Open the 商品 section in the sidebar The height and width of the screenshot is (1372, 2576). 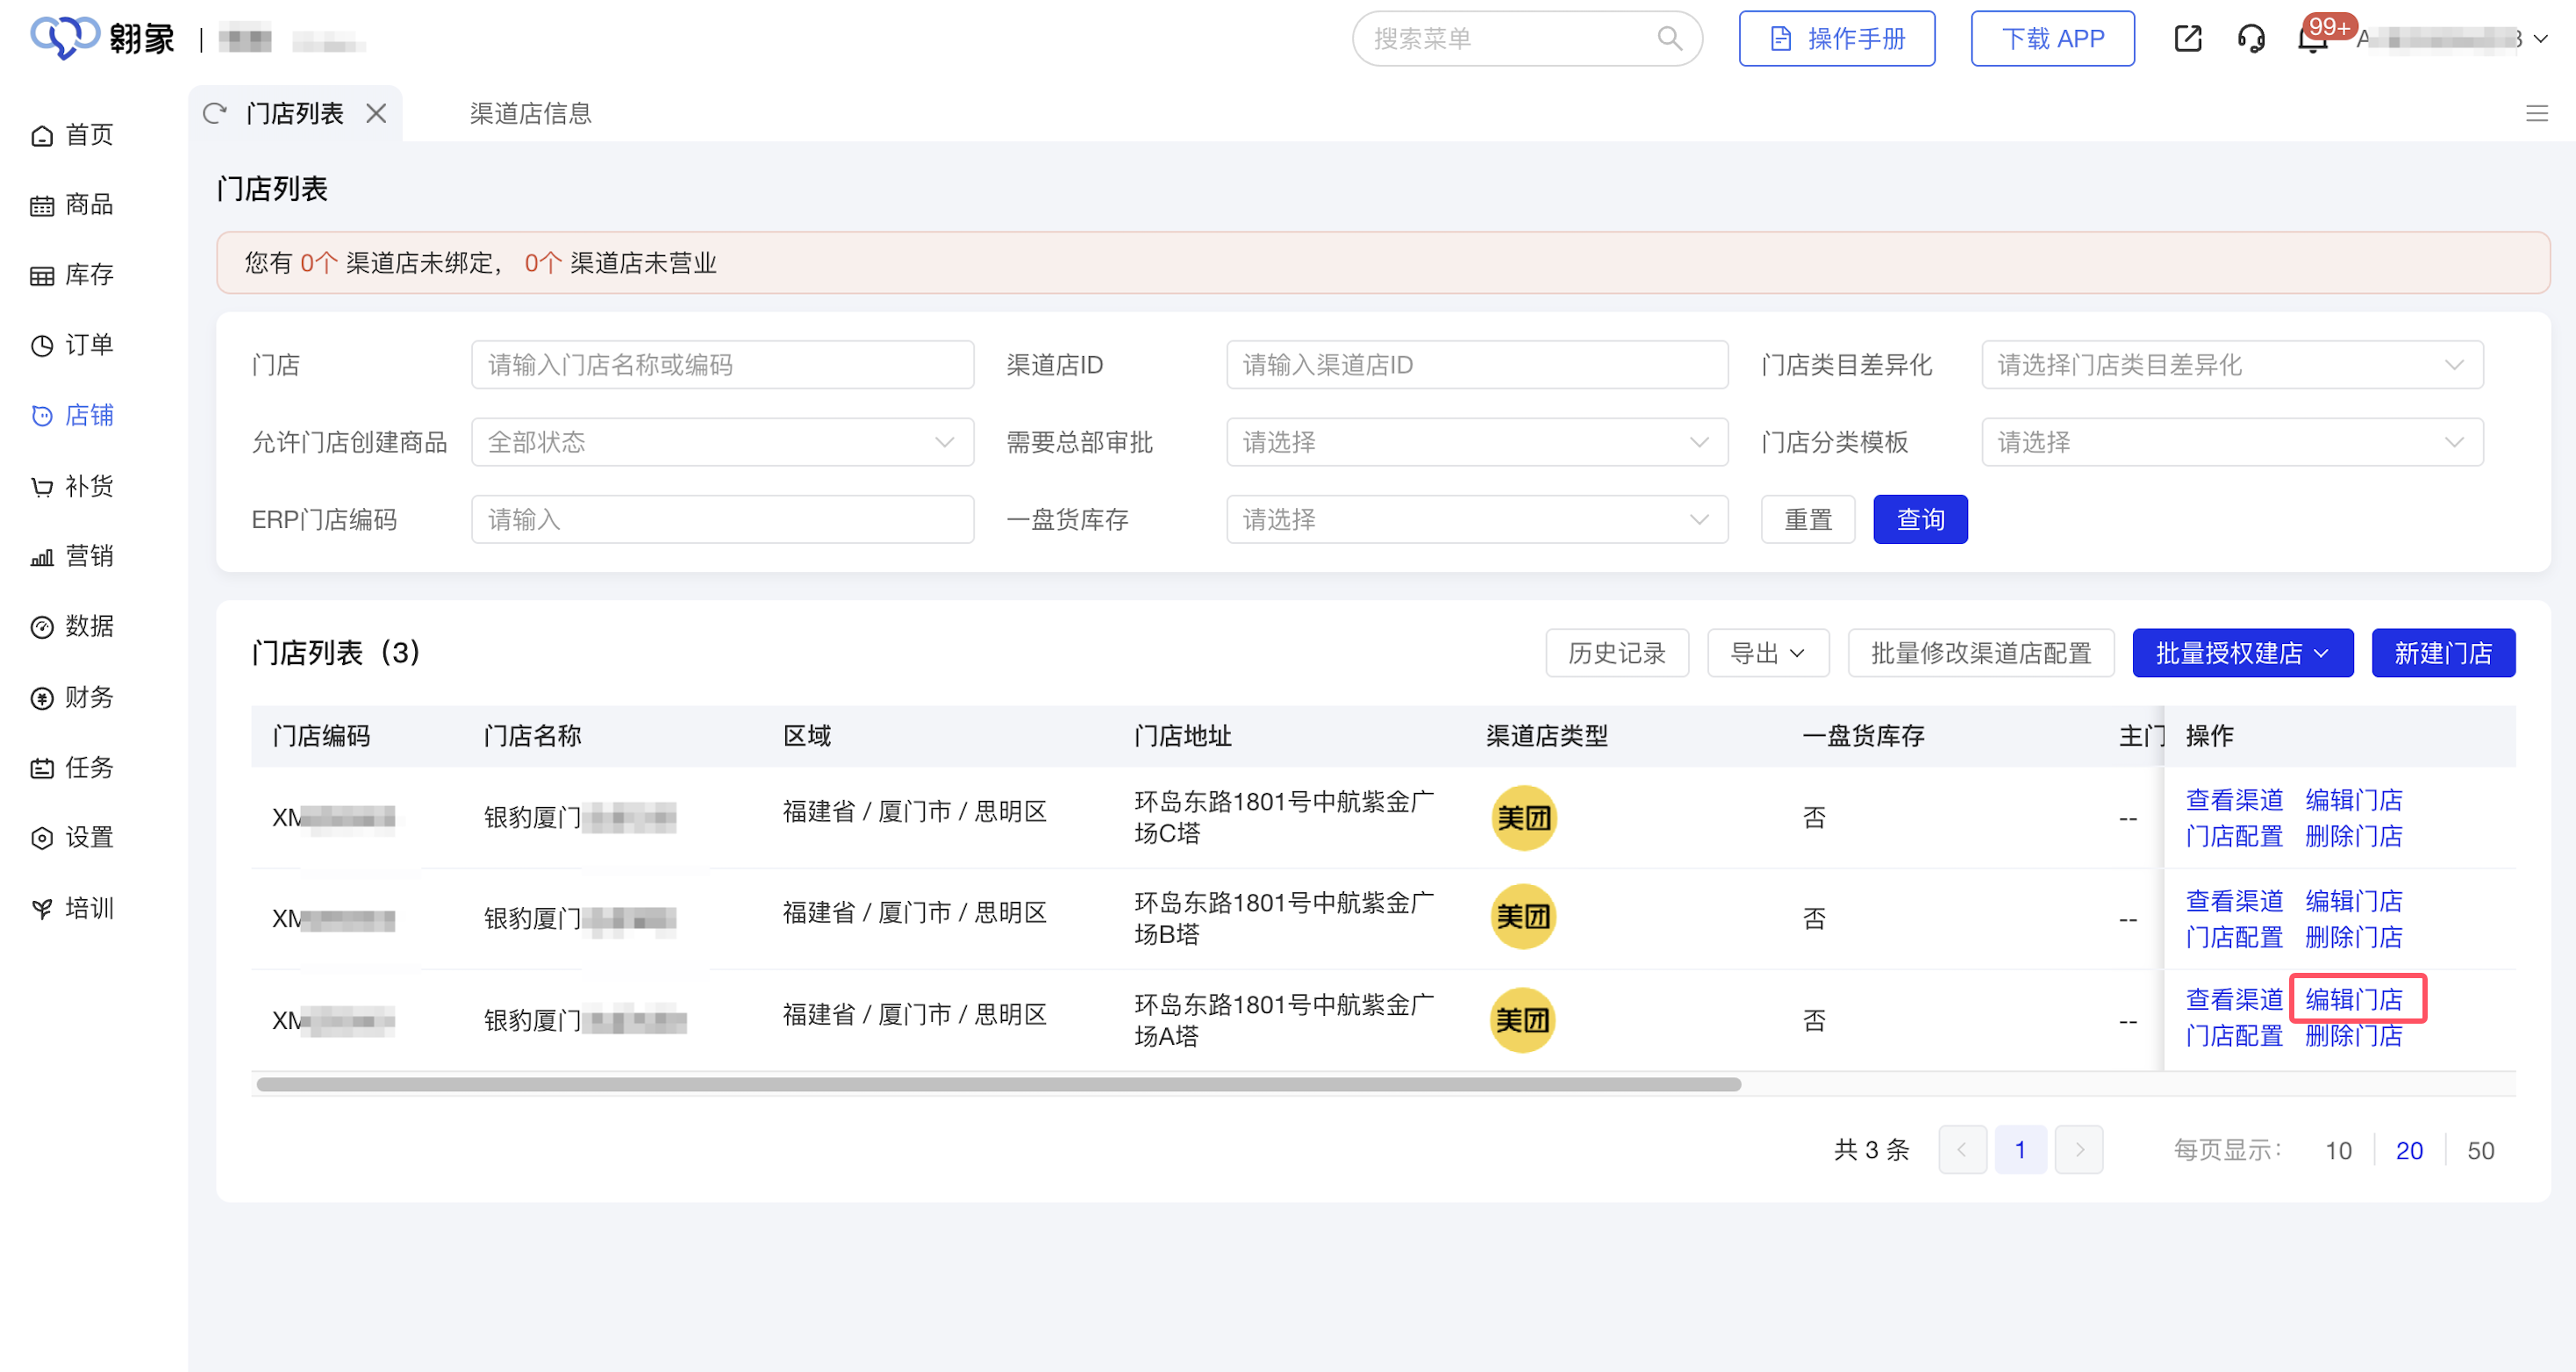[88, 204]
